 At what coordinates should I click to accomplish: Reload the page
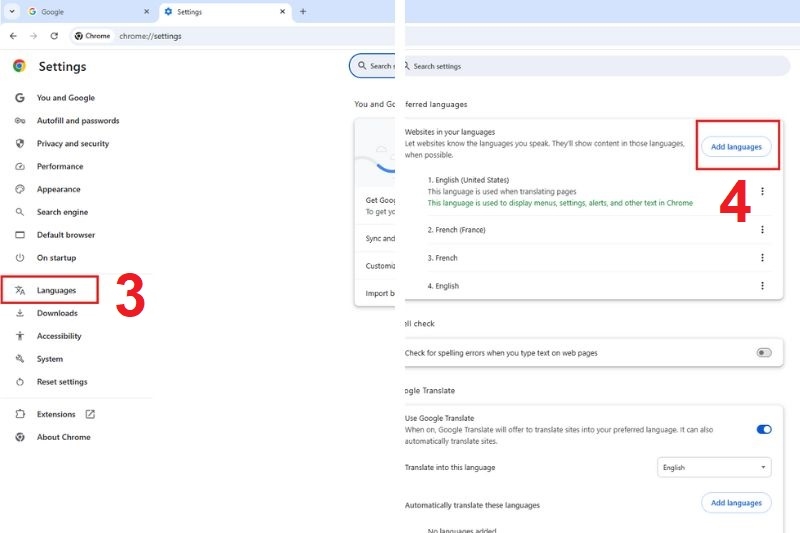click(54, 36)
